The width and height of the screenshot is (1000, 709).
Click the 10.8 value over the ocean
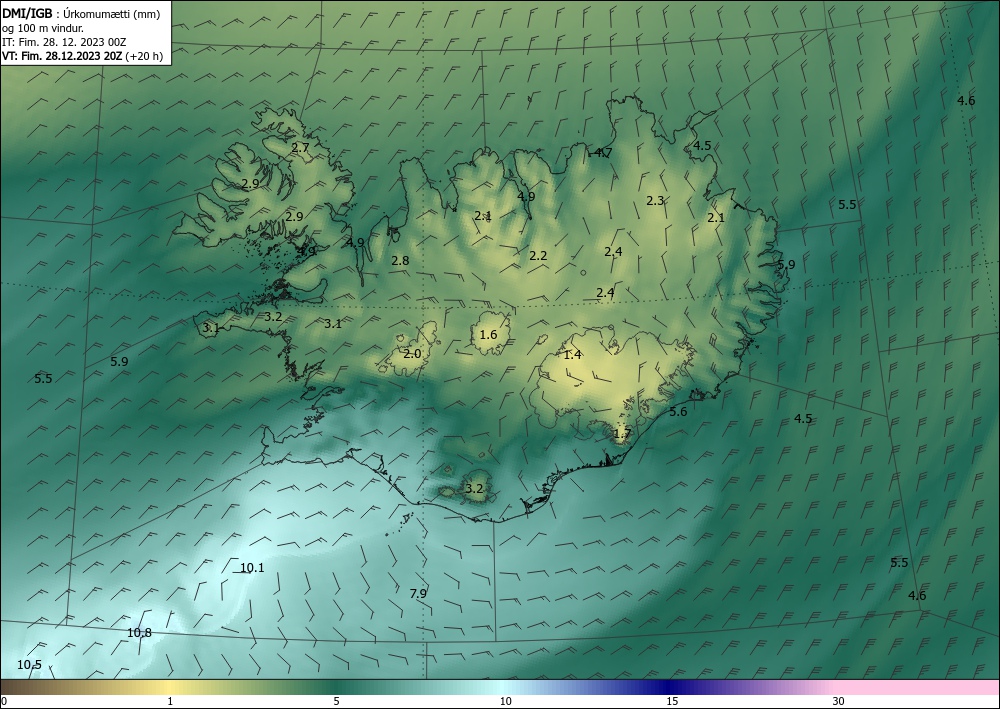point(140,633)
